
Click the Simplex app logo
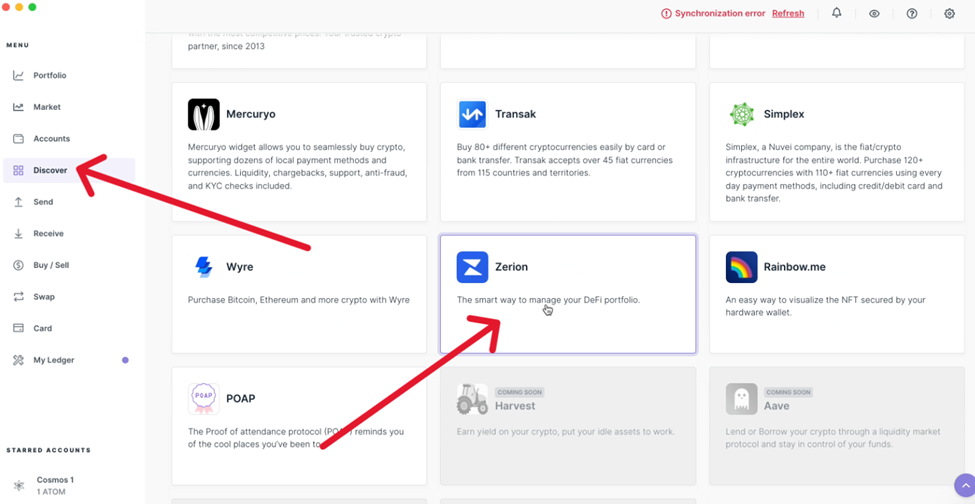point(741,114)
